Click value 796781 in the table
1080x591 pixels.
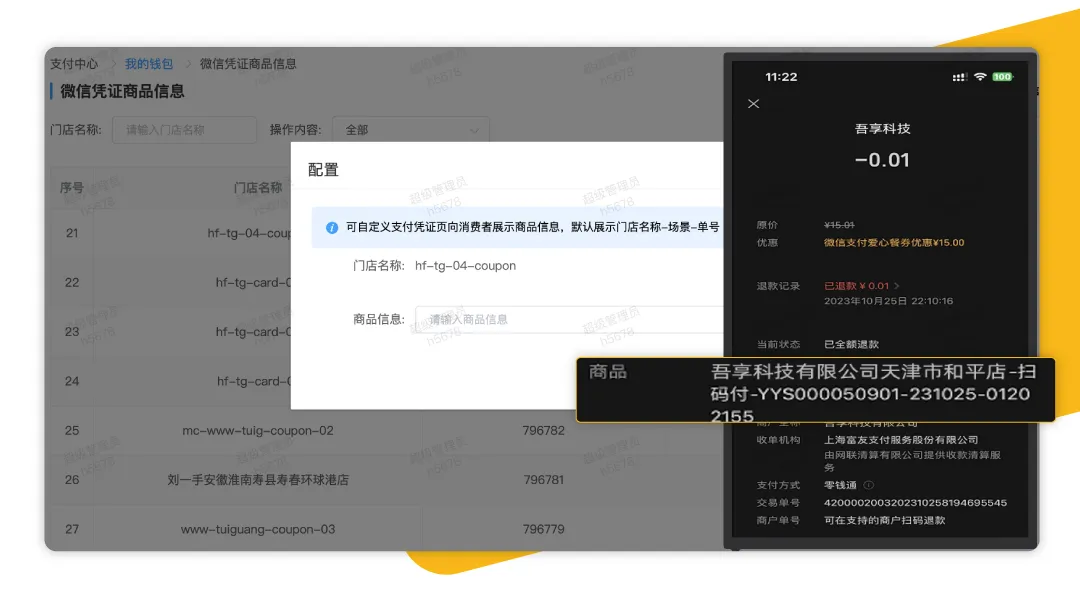tap(543, 479)
